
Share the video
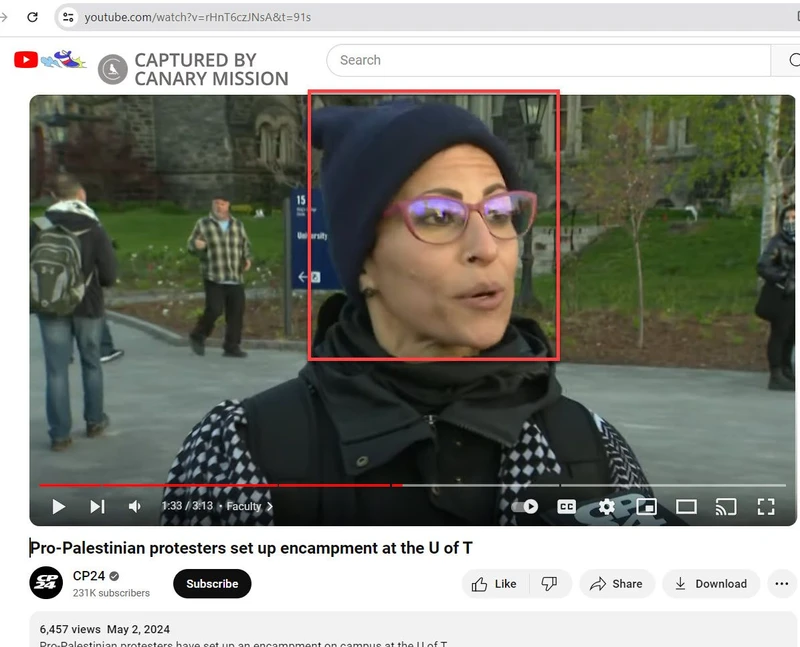[617, 583]
